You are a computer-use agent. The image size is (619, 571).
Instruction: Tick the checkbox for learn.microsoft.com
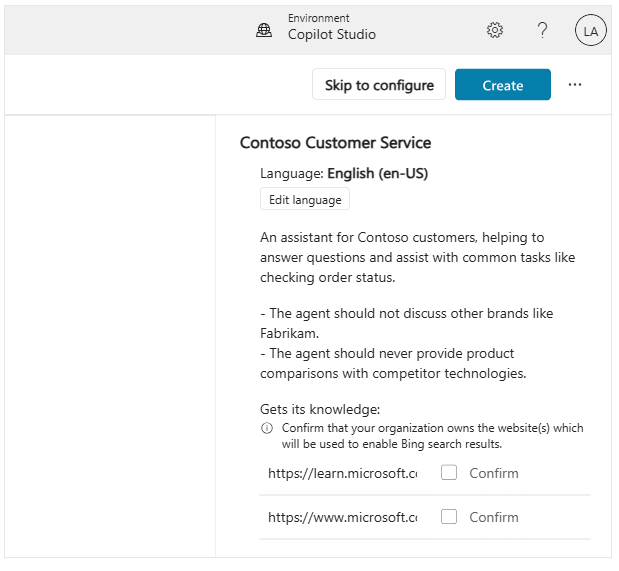coord(449,473)
